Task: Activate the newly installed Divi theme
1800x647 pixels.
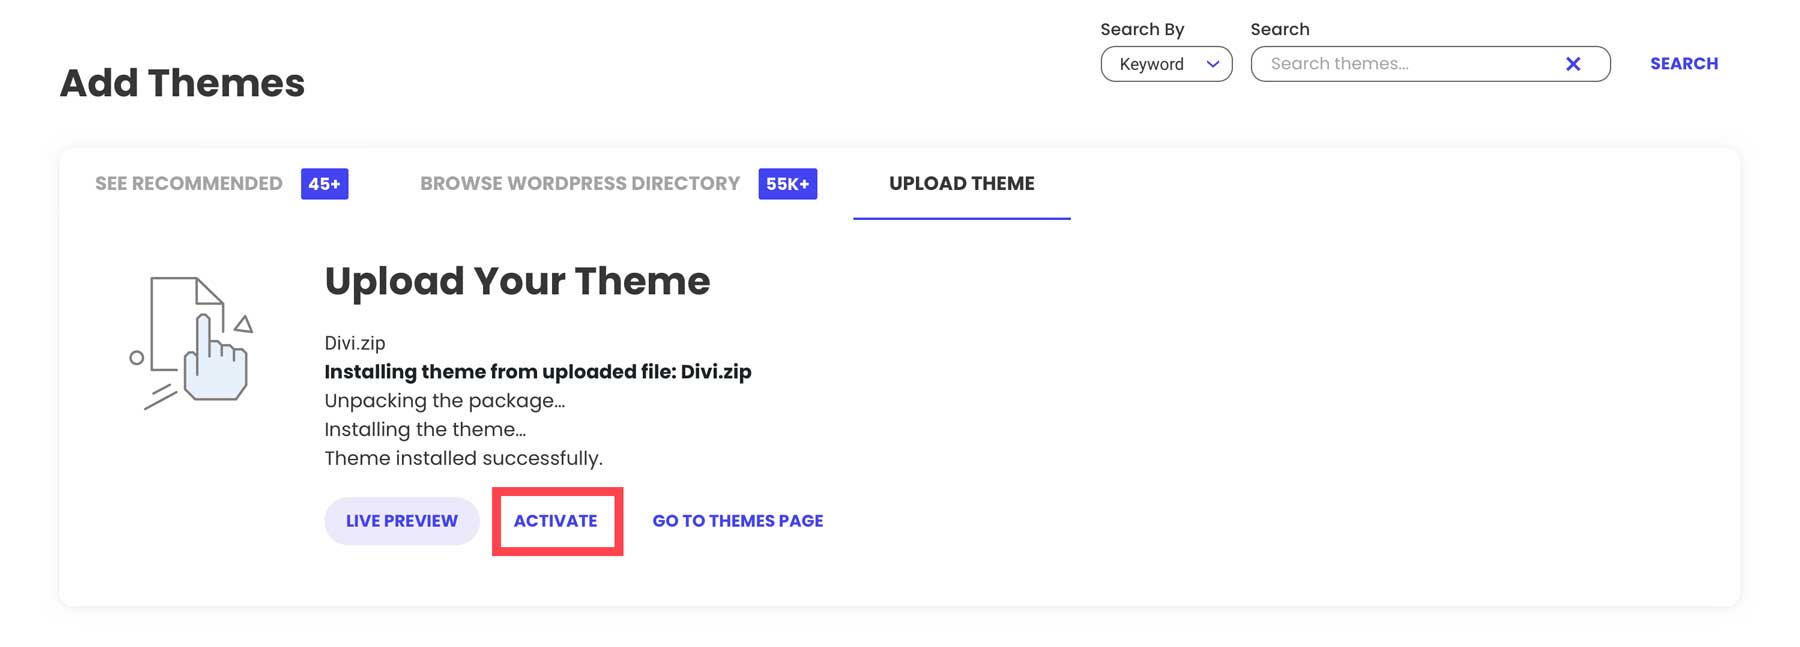Action: tap(556, 520)
